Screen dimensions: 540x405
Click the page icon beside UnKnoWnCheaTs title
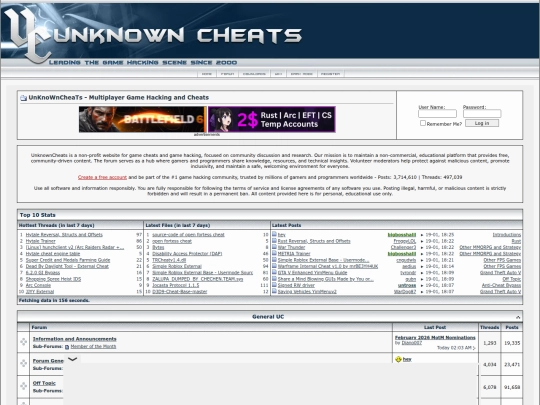[23, 98]
